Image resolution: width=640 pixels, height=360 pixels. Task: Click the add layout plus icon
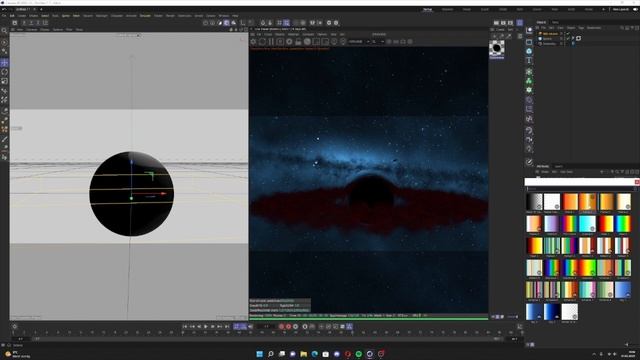(x=603, y=9)
